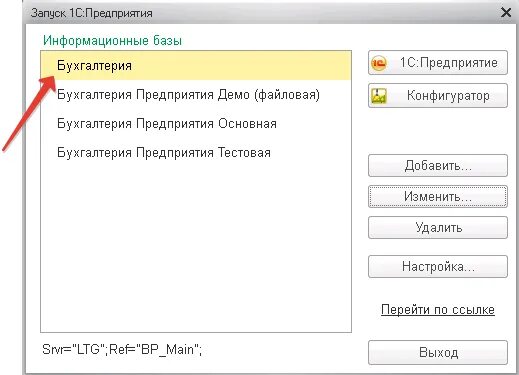Click the Srvr="LTG";Ref="BP_Main" connection string

[122, 350]
